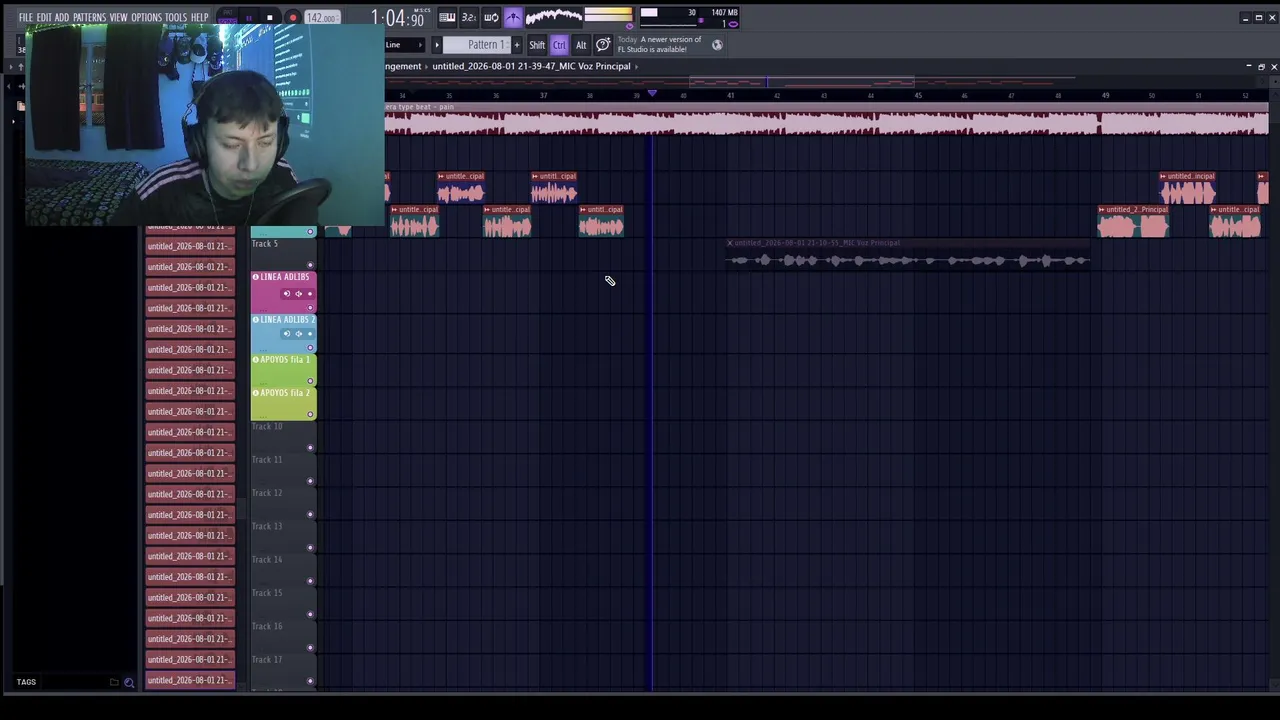Toggle typing keyboard to piano icon
Viewport: 1280px width, 720px height.
click(447, 18)
